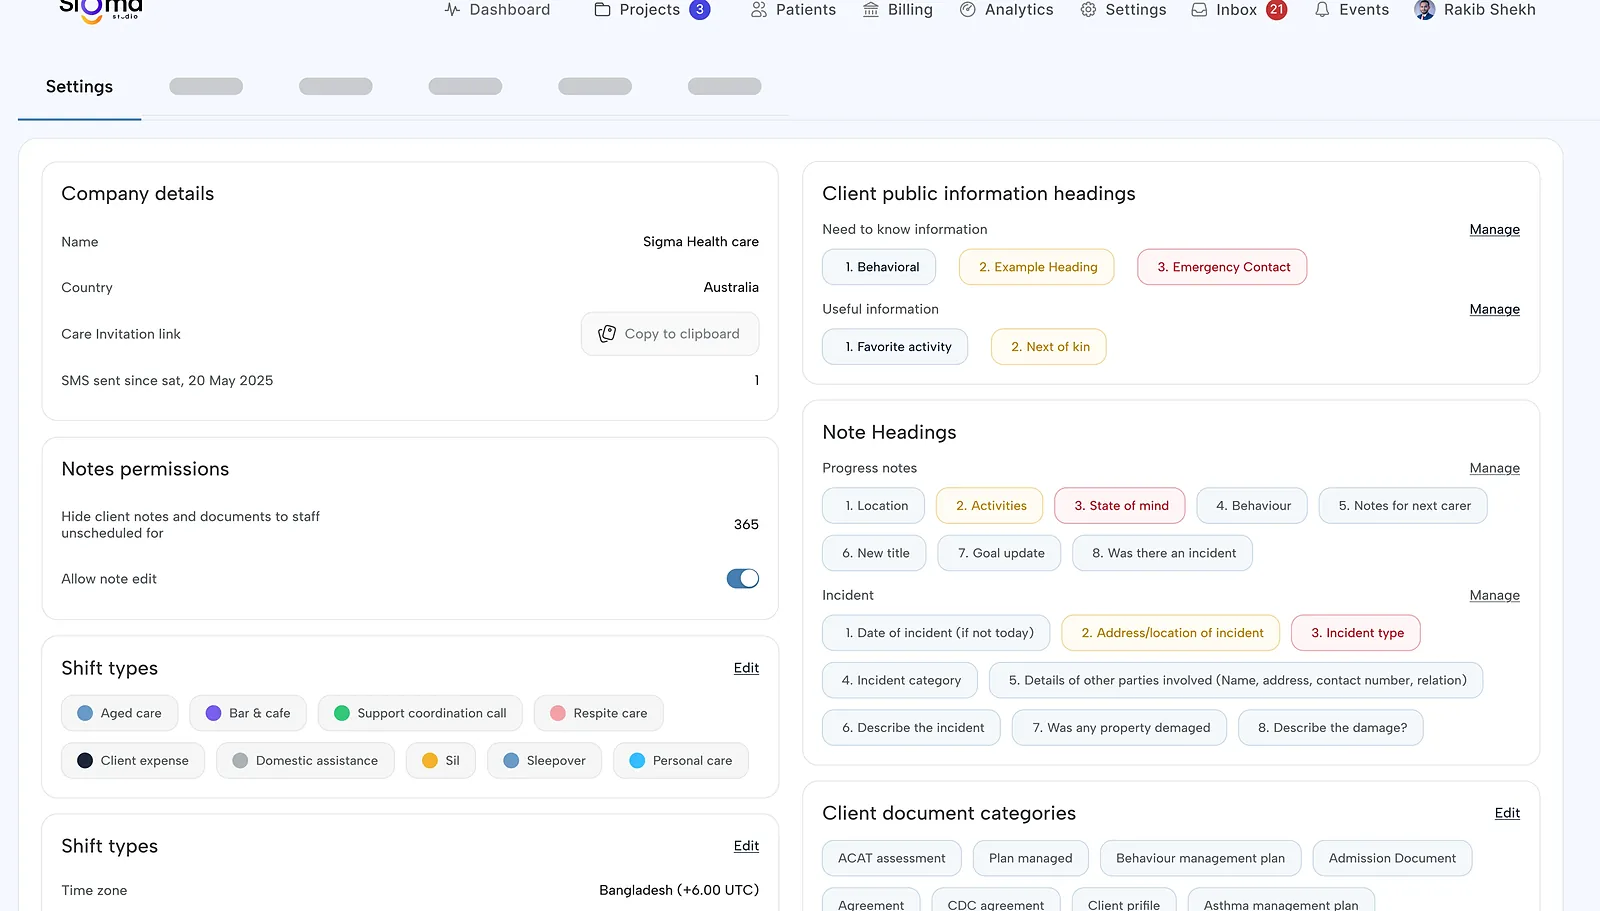The width and height of the screenshot is (1600, 911).
Task: Click the Aged care blue color dot
Action: click(x=85, y=714)
